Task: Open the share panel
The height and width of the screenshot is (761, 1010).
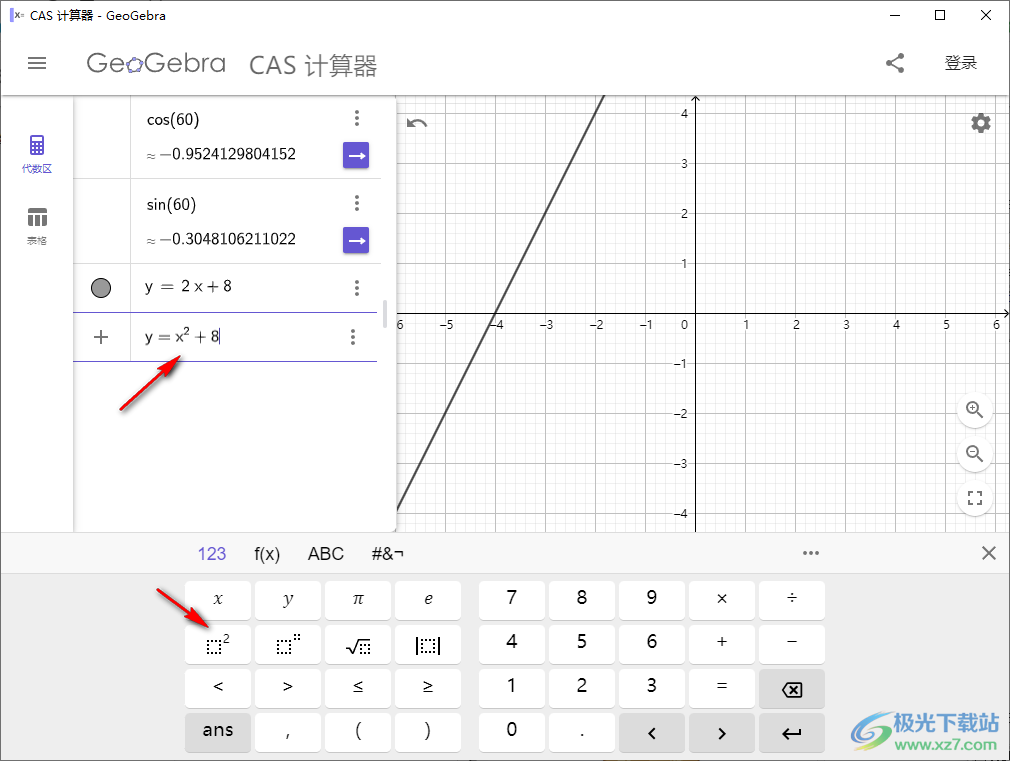Action: click(x=894, y=62)
